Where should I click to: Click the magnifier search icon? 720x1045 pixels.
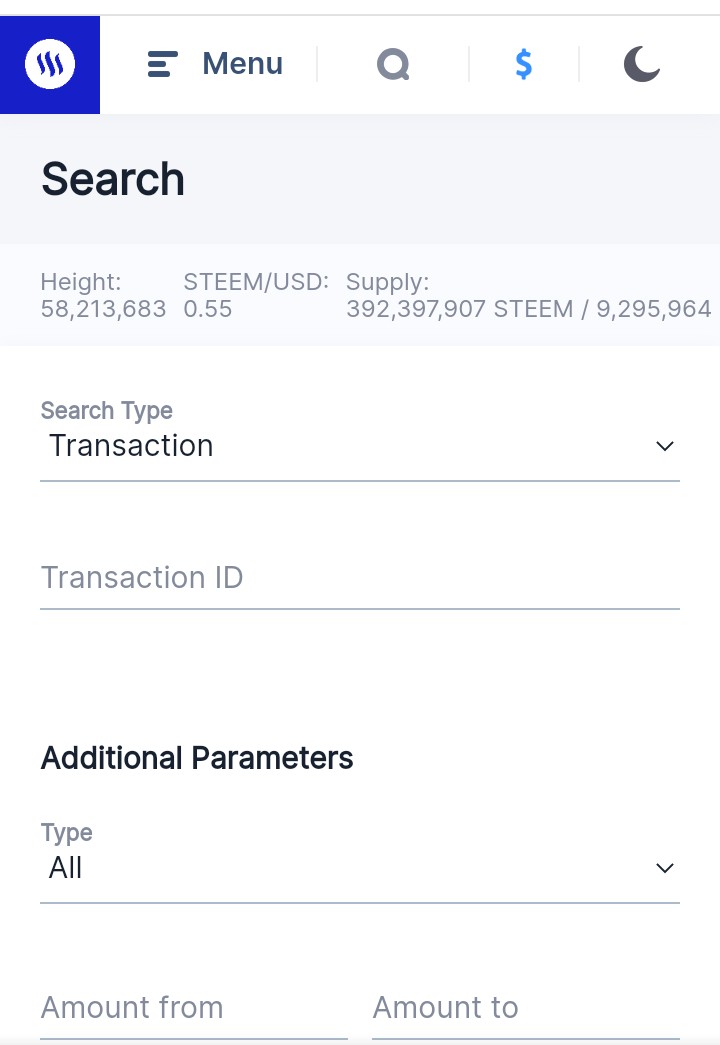(x=393, y=65)
